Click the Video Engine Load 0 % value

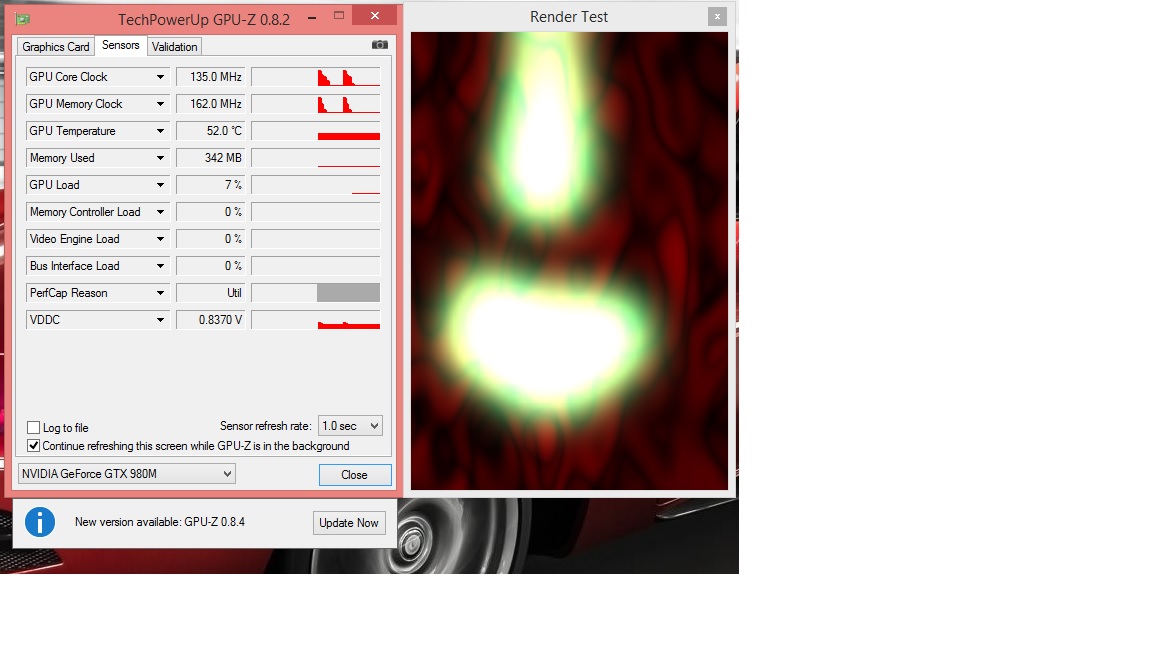tap(210, 239)
